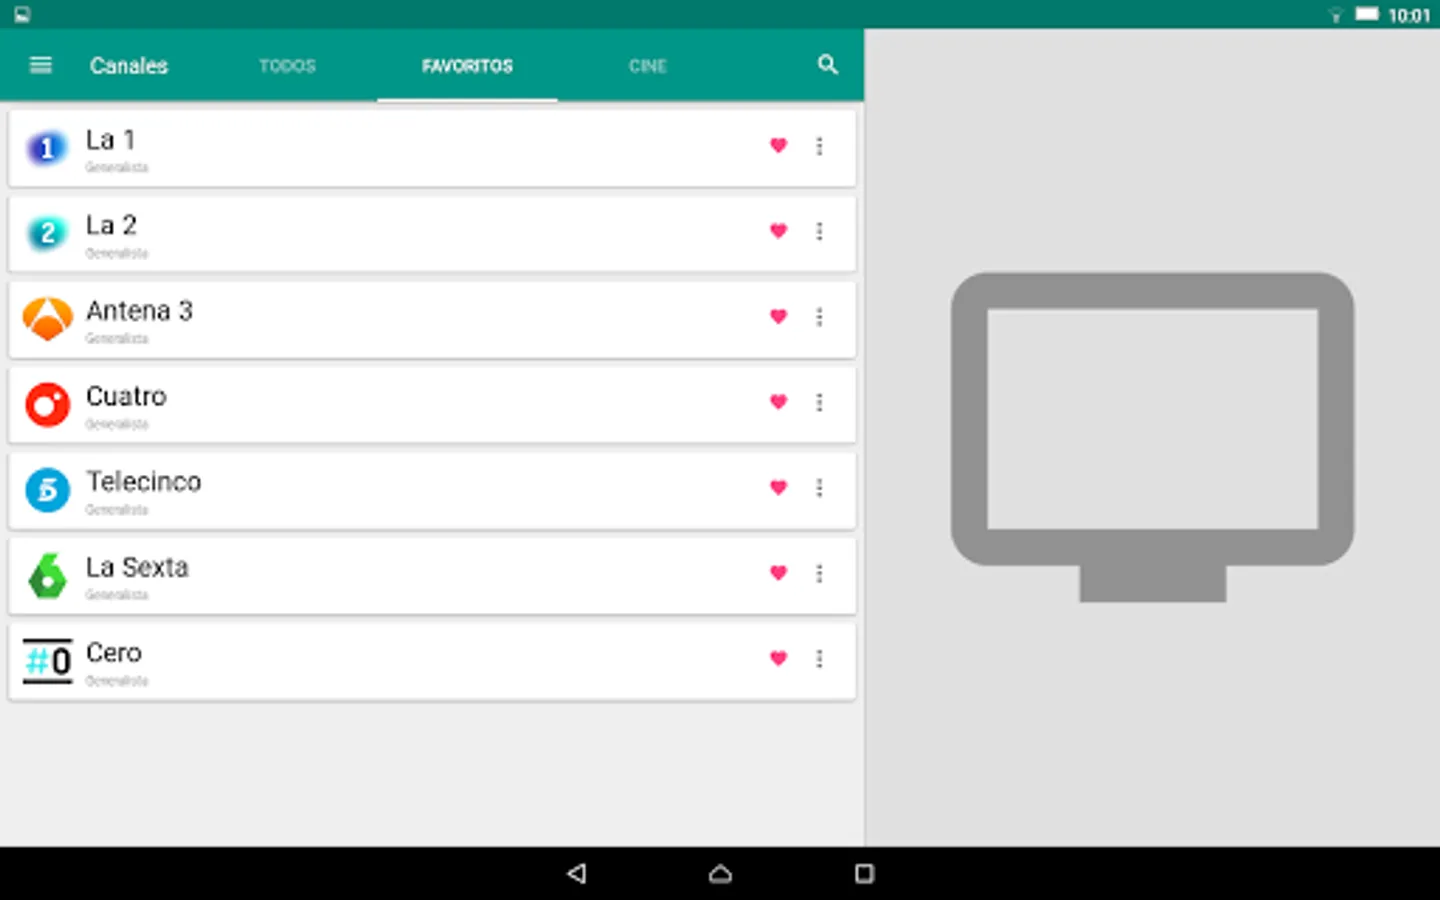Select the FAVORITOS tab
1440x900 pixels.
point(467,66)
